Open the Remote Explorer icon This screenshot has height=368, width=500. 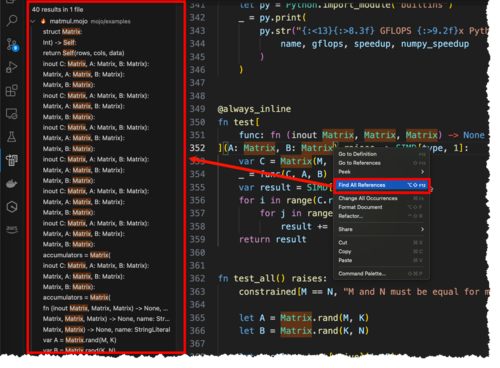(12, 114)
